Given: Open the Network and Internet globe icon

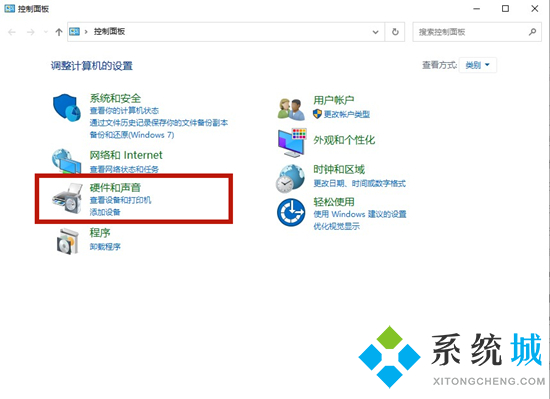Looking at the screenshot, I should click(67, 161).
